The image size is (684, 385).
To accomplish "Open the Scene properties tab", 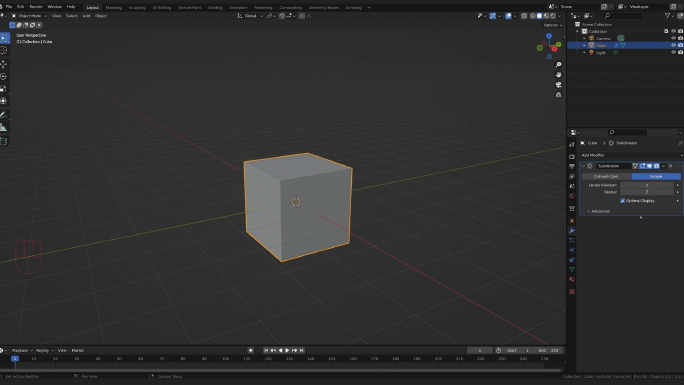I will [x=572, y=186].
